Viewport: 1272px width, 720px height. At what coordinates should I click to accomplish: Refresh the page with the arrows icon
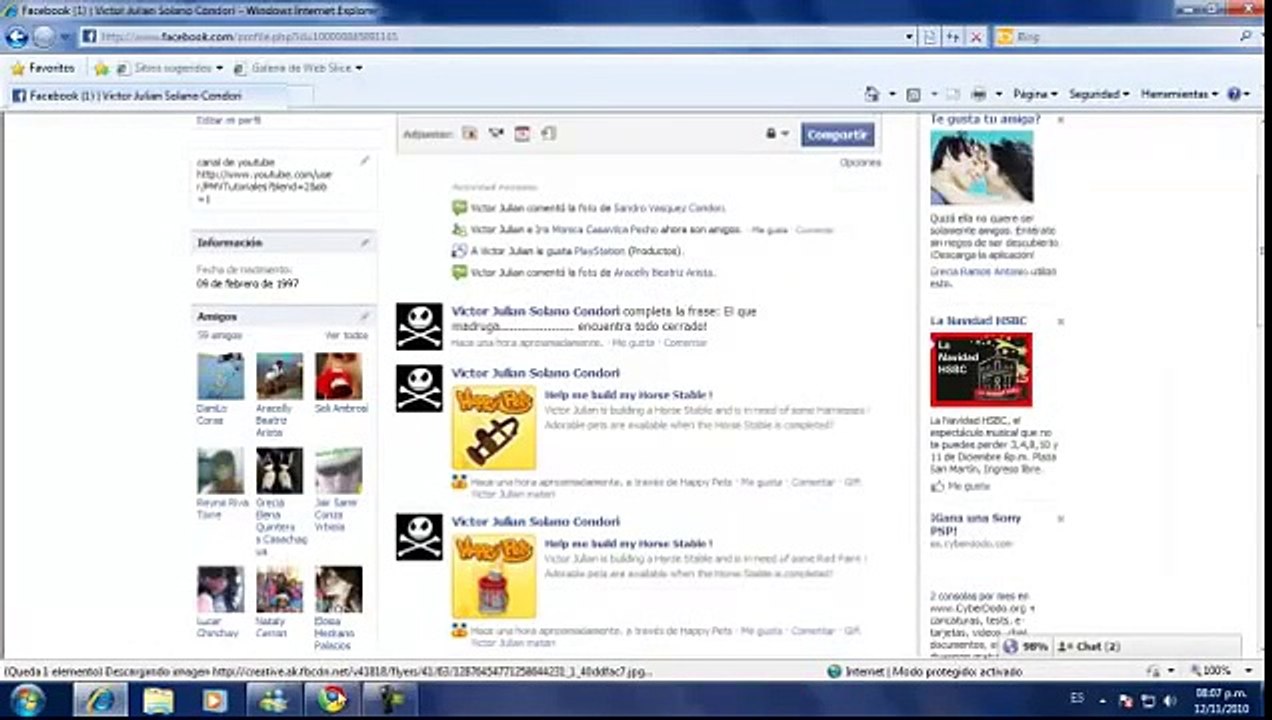point(953,37)
